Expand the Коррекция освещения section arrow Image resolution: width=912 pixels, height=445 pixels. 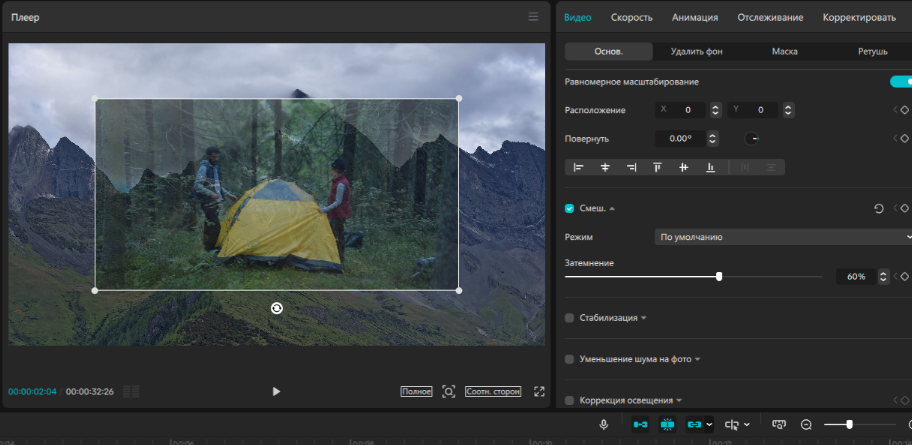pyautogui.click(x=678, y=401)
